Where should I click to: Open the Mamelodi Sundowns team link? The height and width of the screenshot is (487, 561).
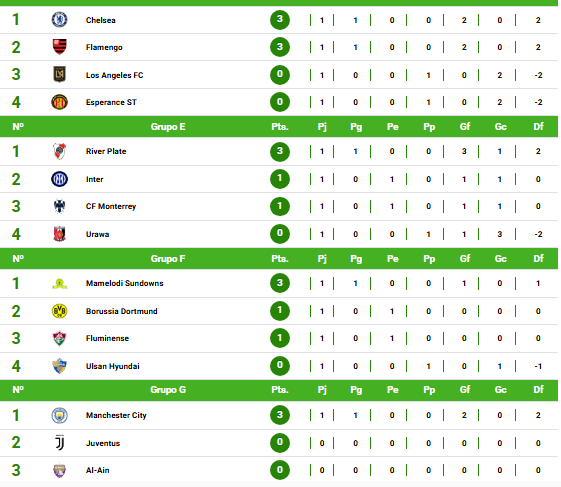click(x=125, y=283)
